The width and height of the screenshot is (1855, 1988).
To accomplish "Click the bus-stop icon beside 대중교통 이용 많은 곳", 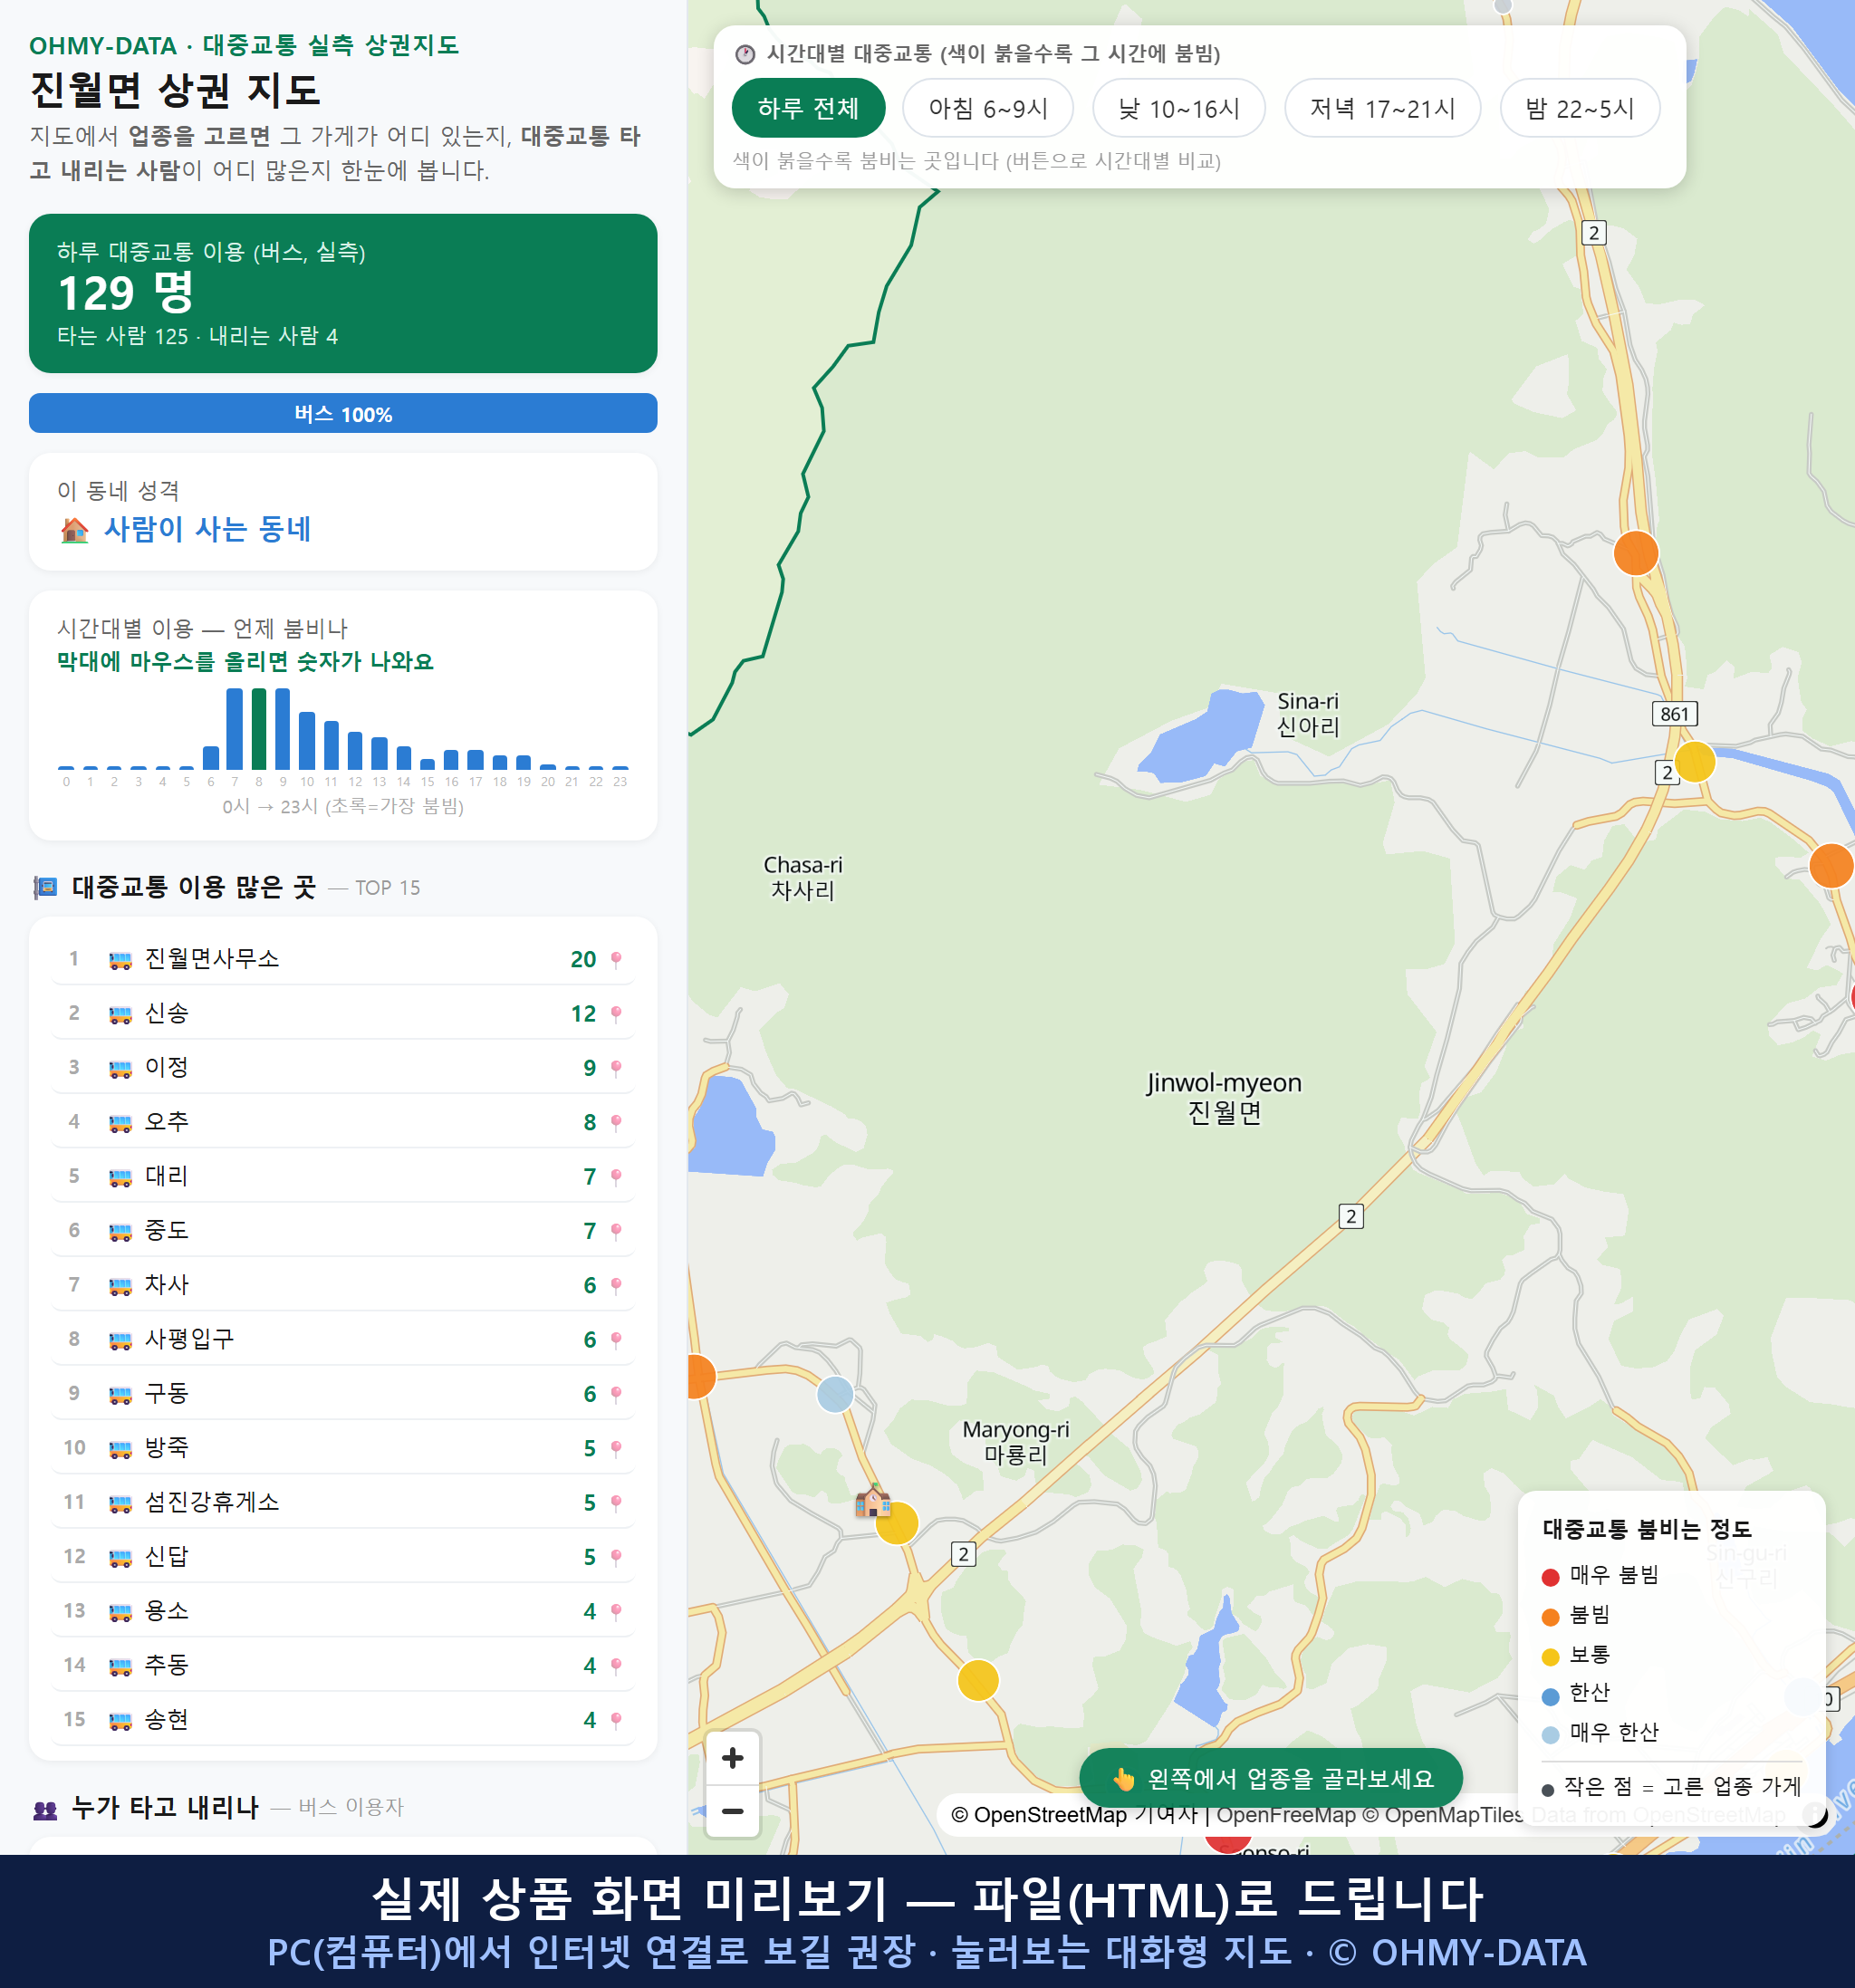I will 45,887.
